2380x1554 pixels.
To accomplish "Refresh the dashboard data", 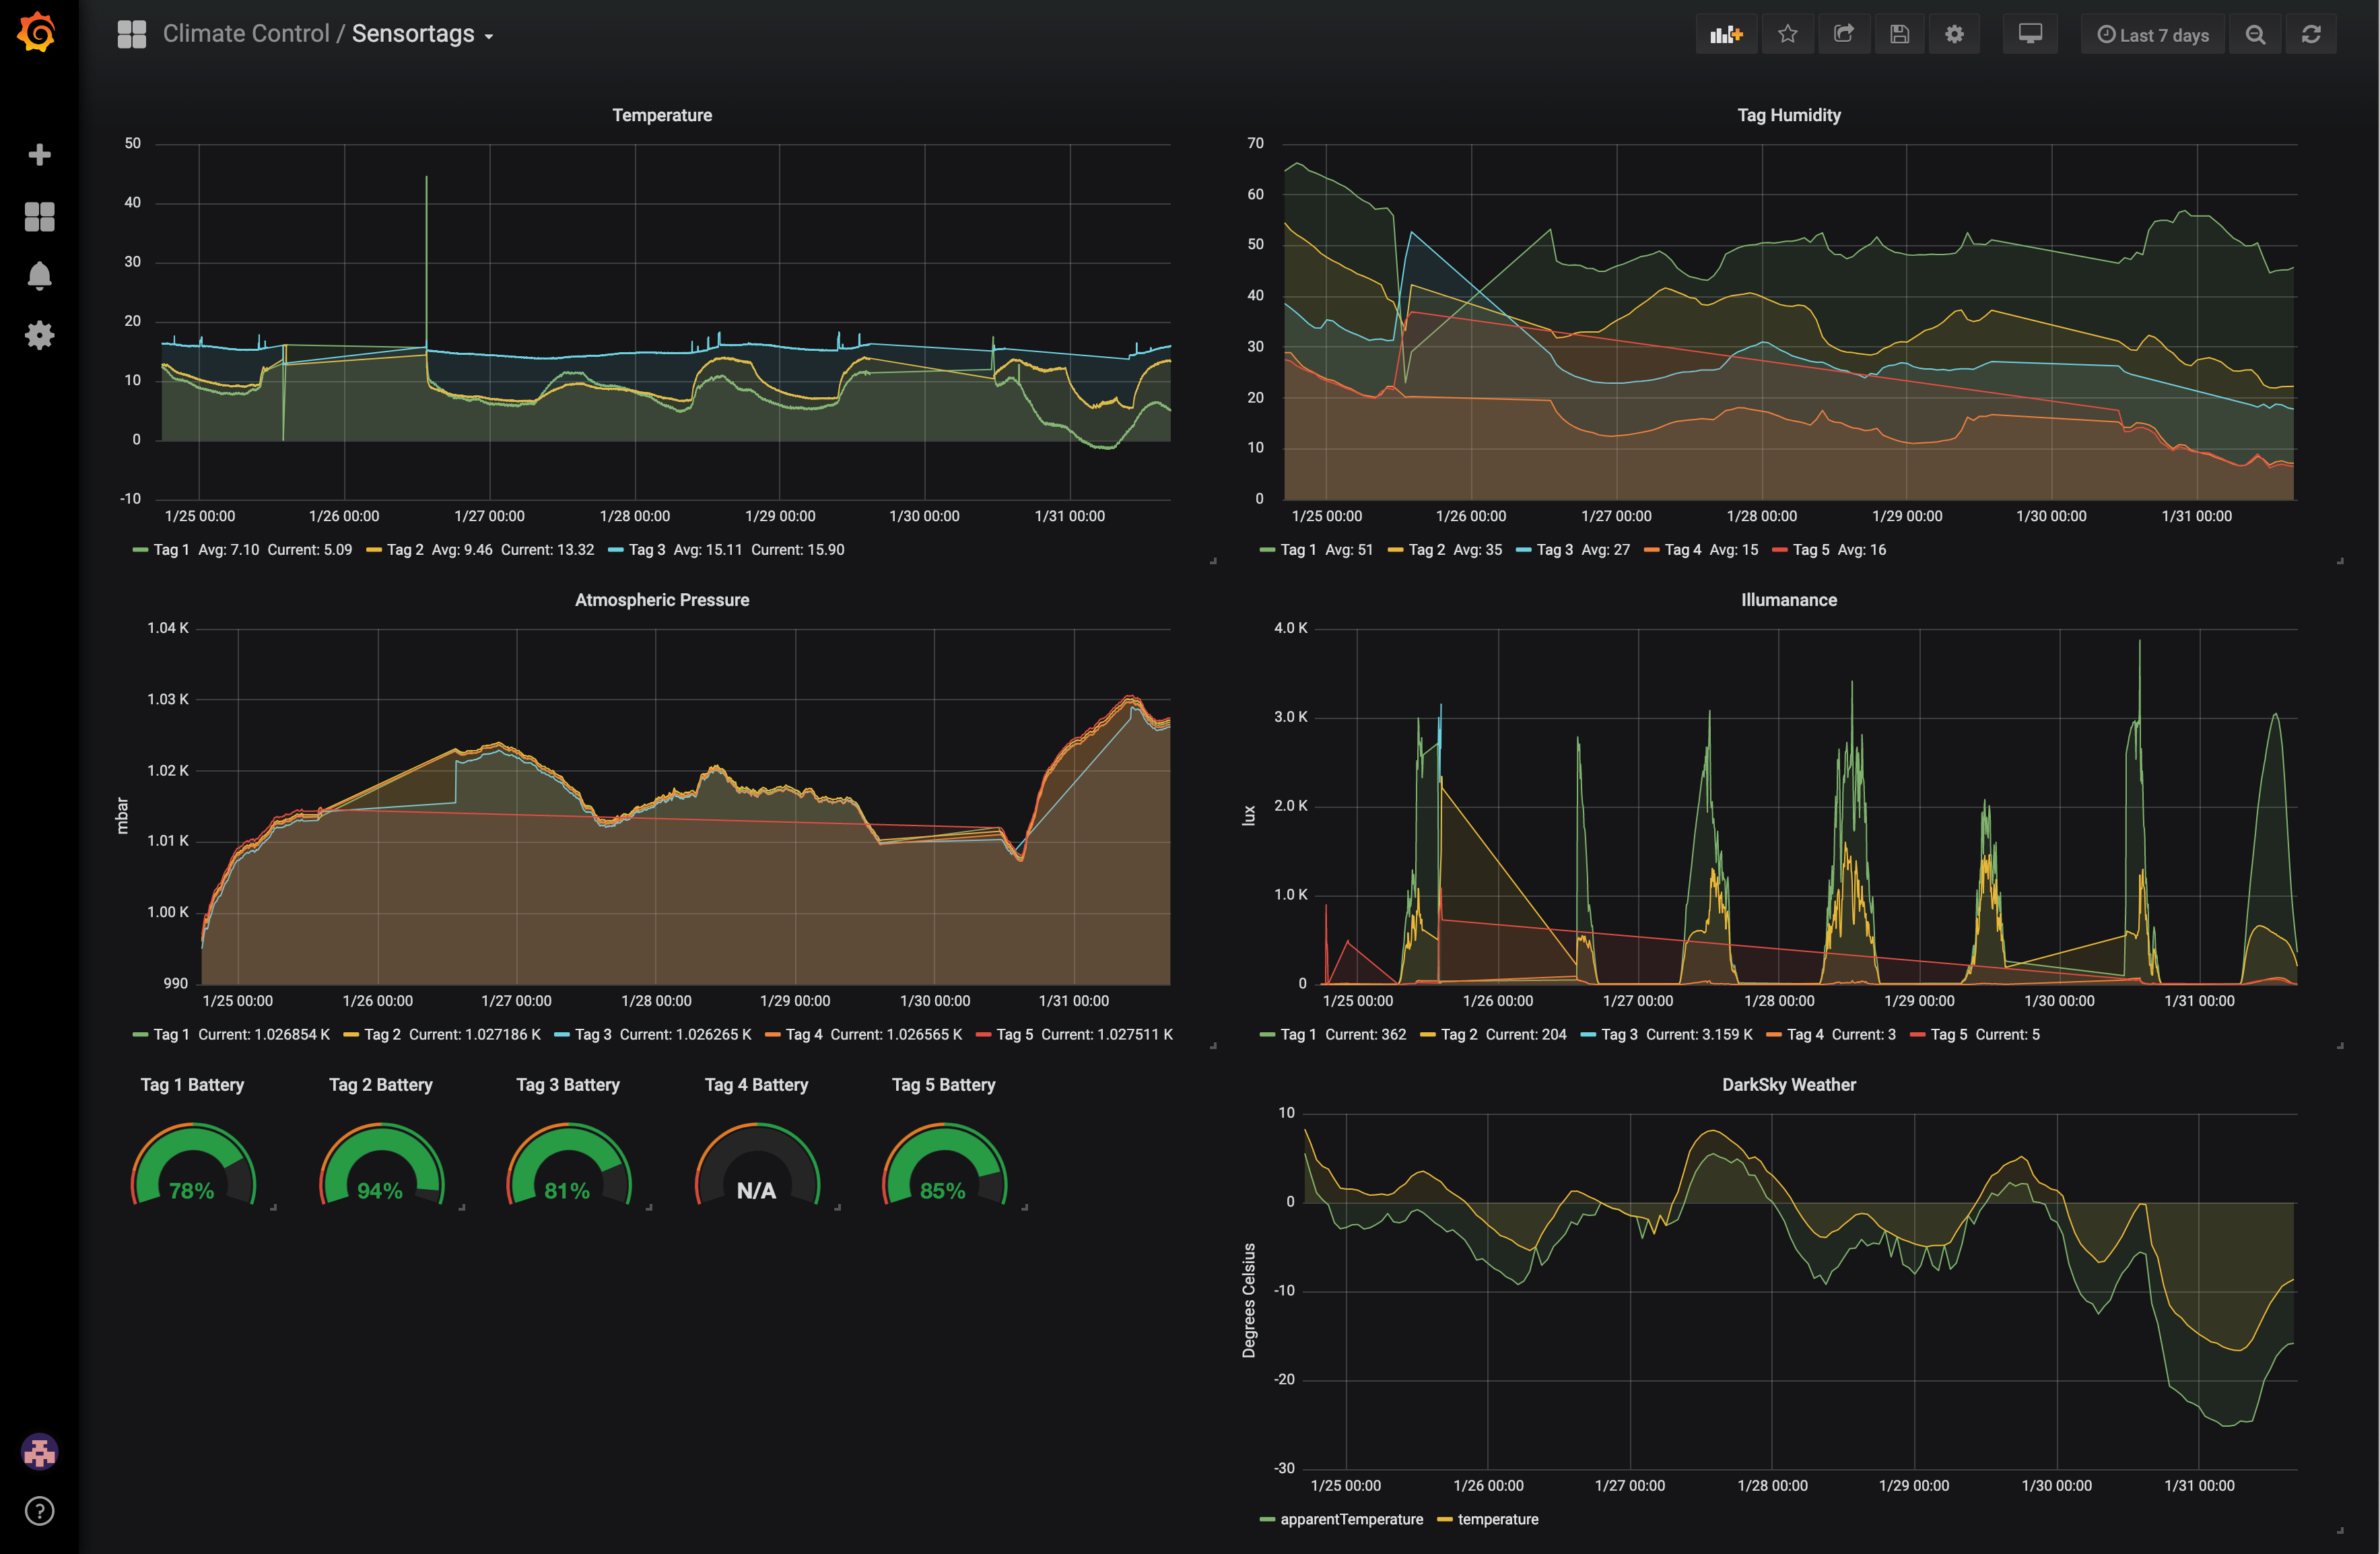I will 2311,33.
